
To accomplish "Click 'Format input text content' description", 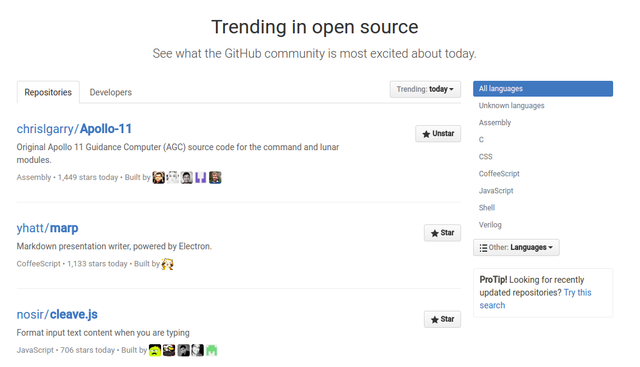I will pos(103,333).
